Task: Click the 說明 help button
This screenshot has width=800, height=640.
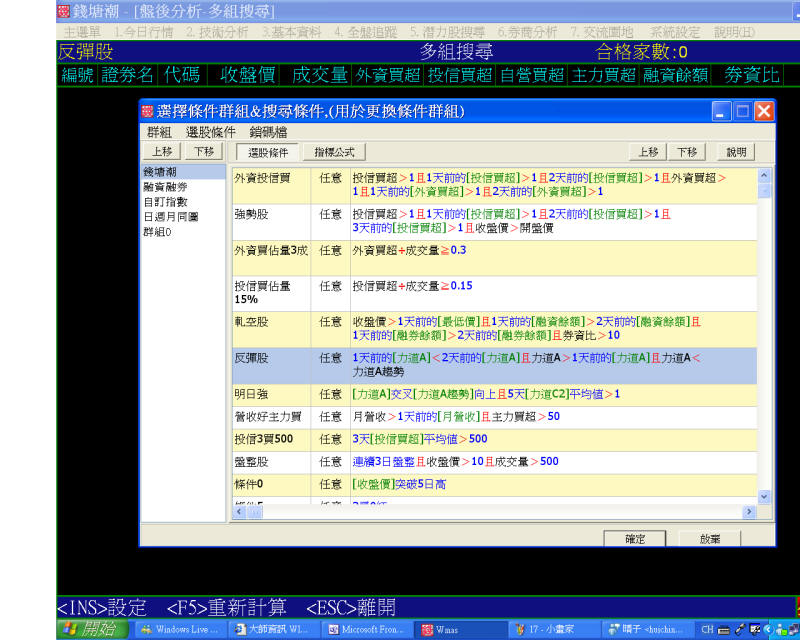Action: 736,152
